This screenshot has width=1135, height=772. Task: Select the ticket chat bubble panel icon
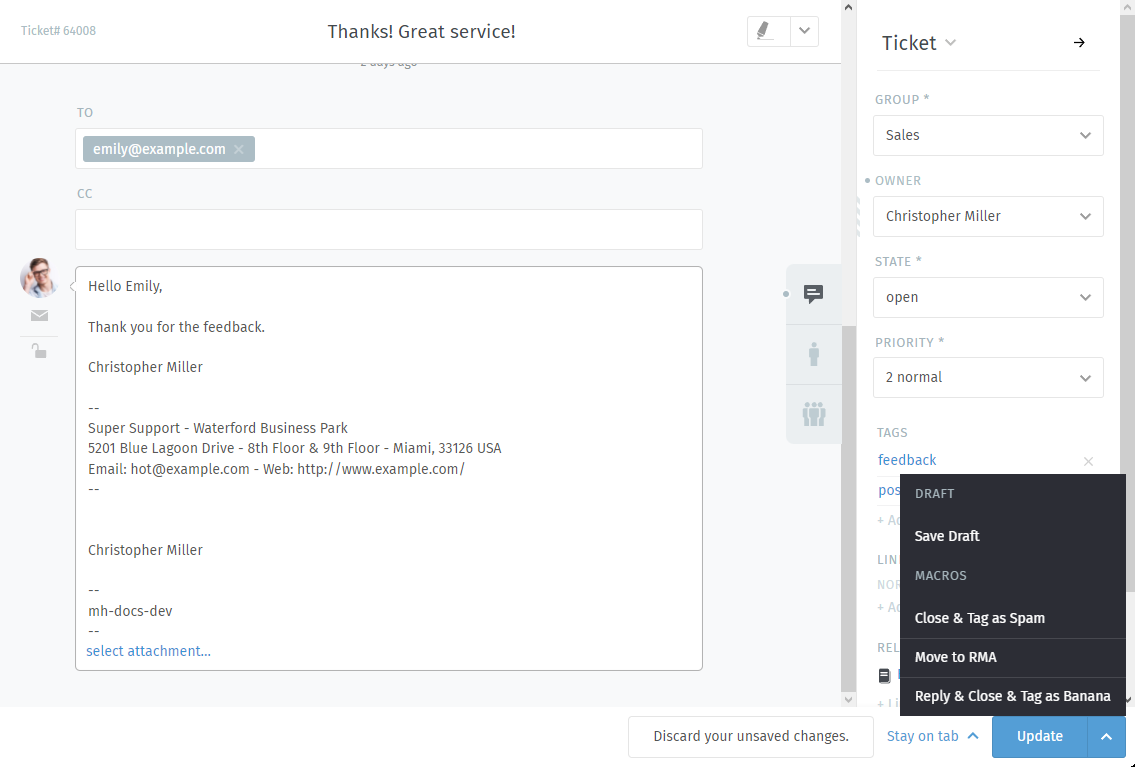click(813, 294)
